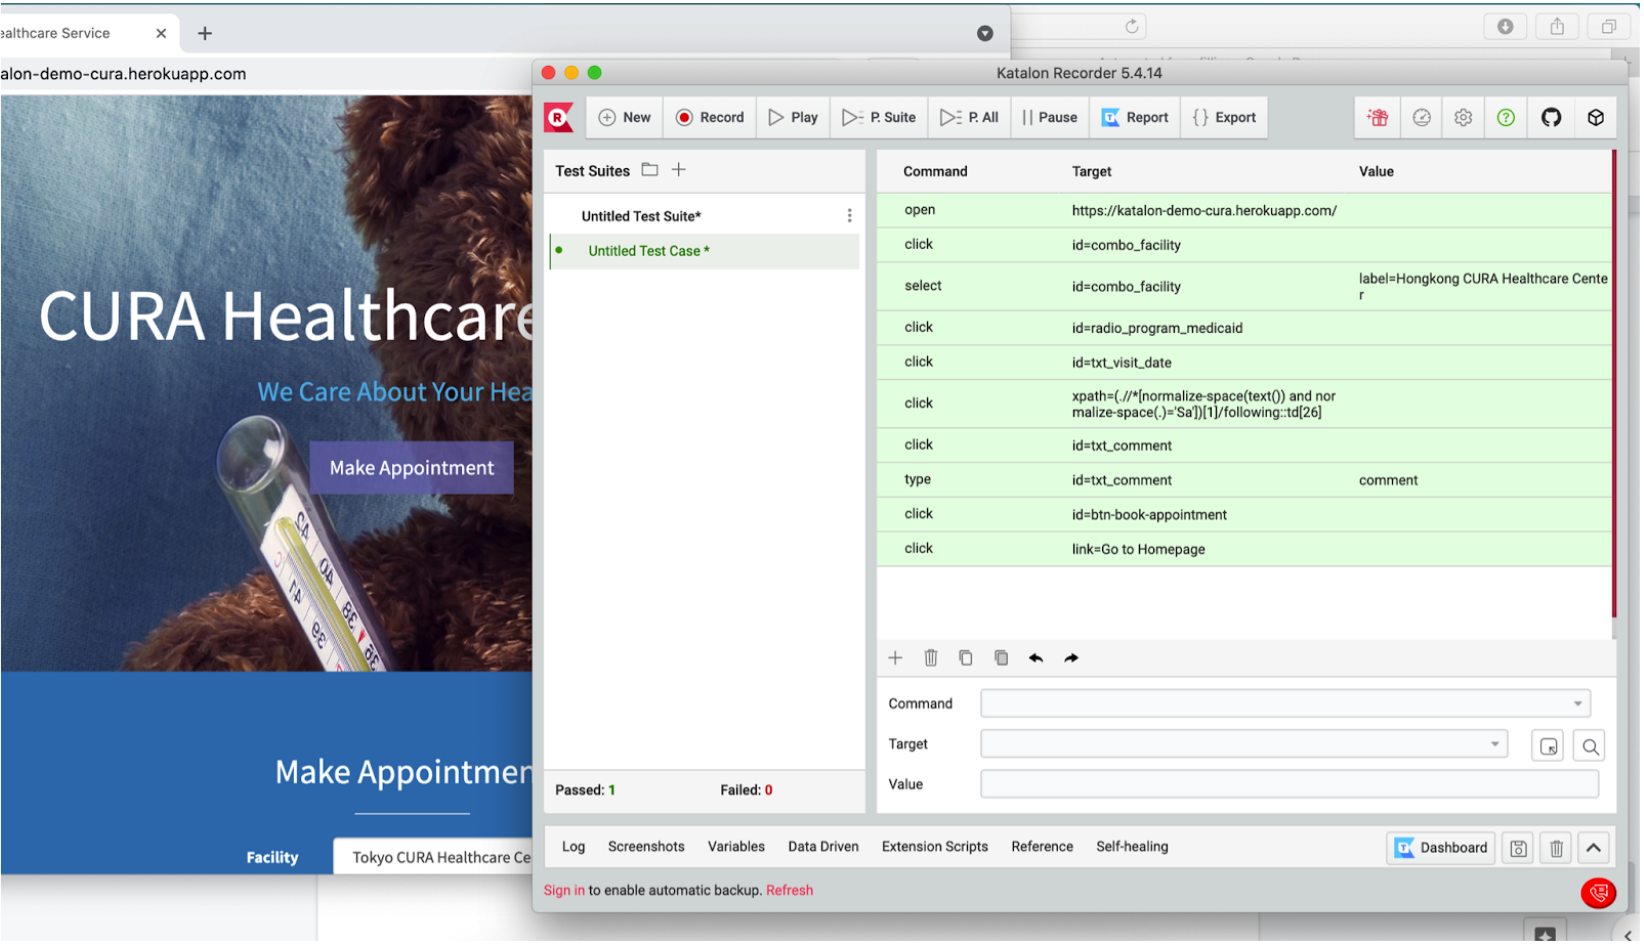Play the current test case
The width and height of the screenshot is (1644, 944).
point(794,118)
